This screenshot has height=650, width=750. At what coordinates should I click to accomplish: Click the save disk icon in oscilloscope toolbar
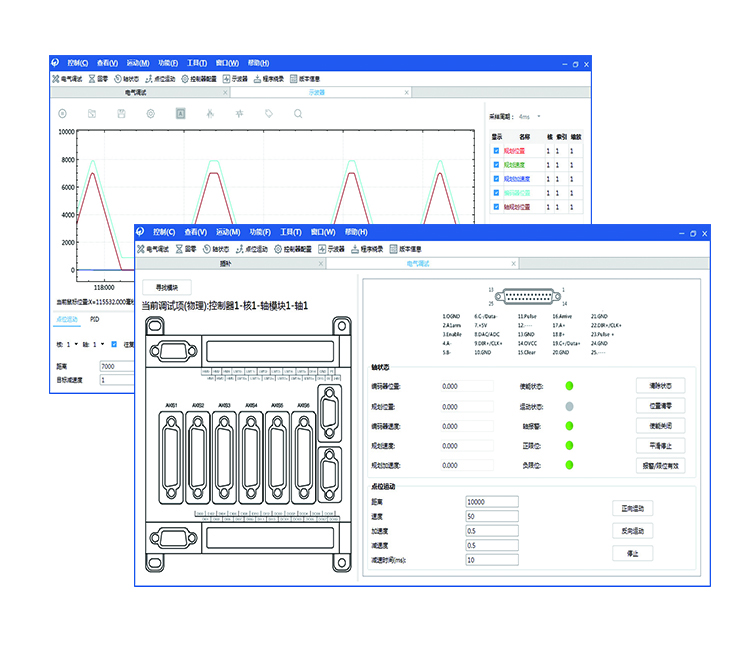[x=121, y=114]
